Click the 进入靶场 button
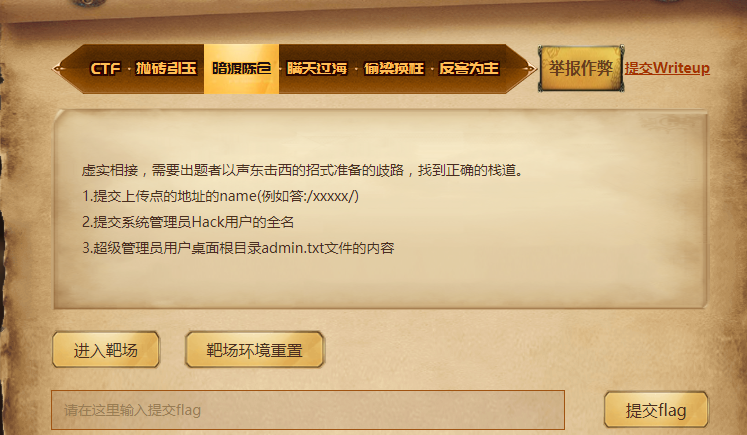Viewport: 747px width, 435px height. 106,350
